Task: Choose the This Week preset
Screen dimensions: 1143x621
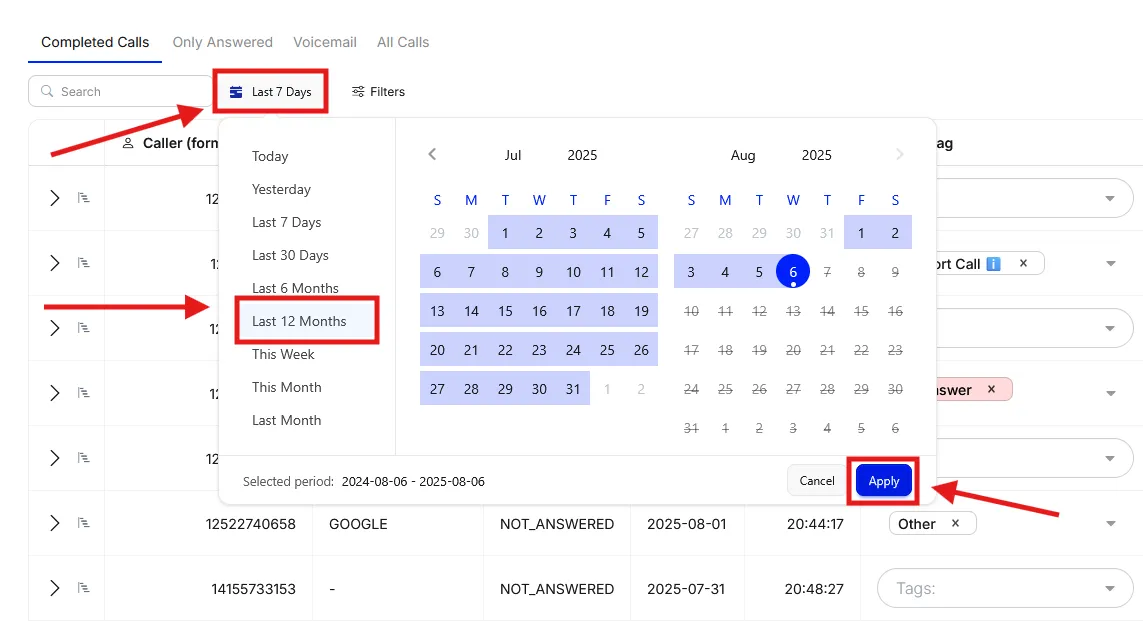Action: click(283, 354)
